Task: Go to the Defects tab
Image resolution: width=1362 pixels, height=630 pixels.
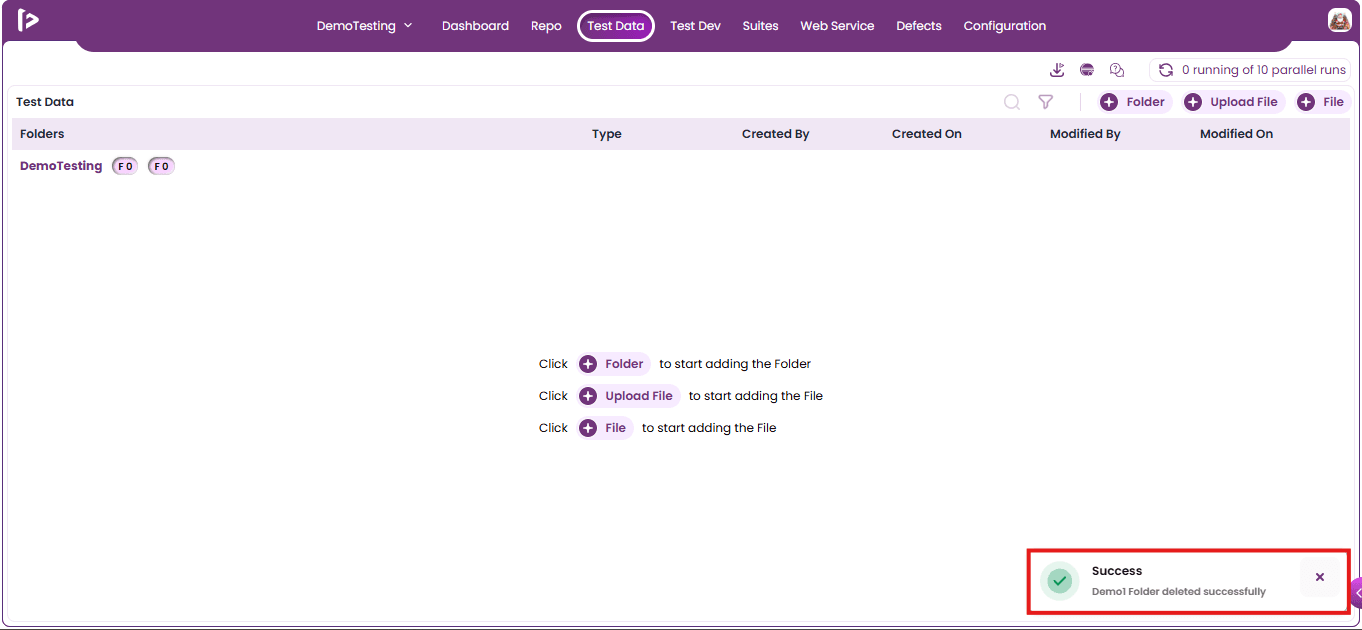Action: click(x=919, y=26)
